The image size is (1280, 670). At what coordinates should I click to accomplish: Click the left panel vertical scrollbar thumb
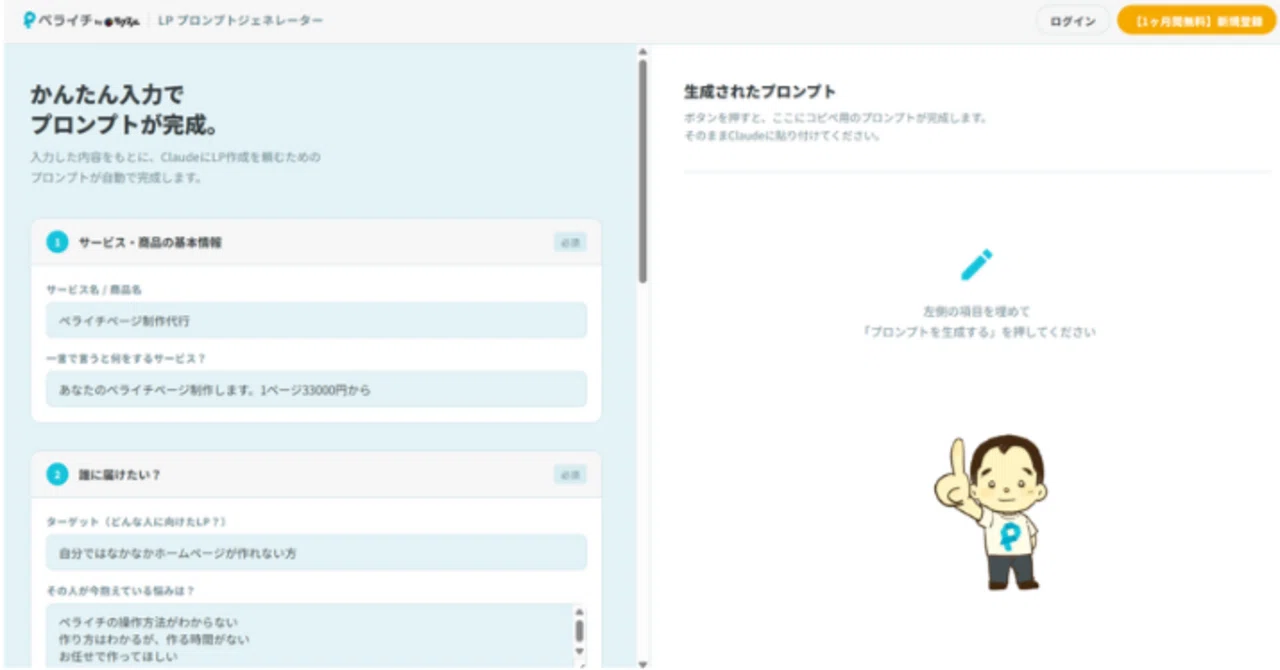[x=642, y=170]
